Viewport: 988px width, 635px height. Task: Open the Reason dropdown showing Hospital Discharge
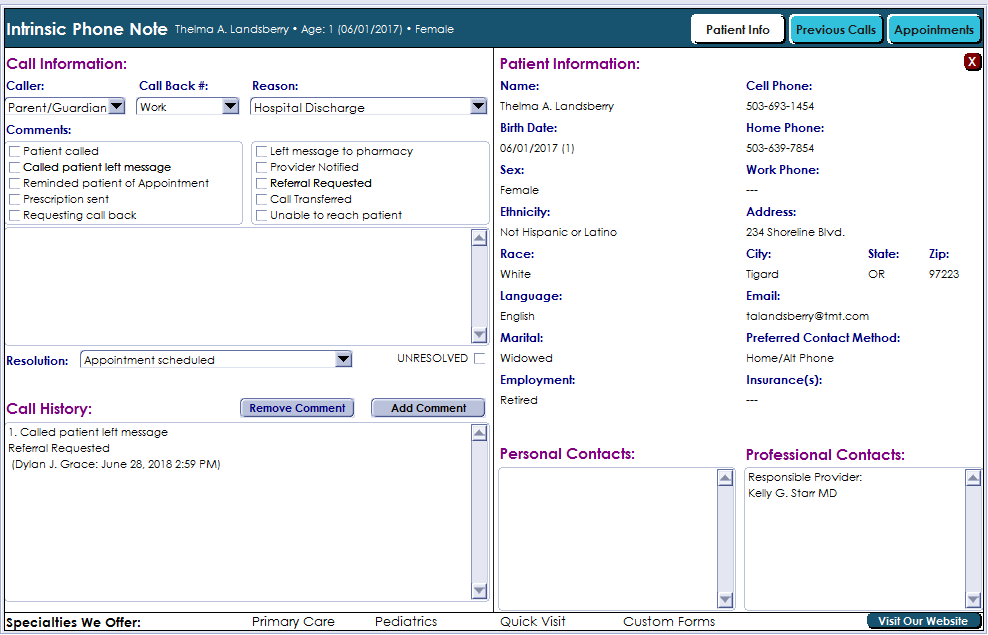point(477,107)
